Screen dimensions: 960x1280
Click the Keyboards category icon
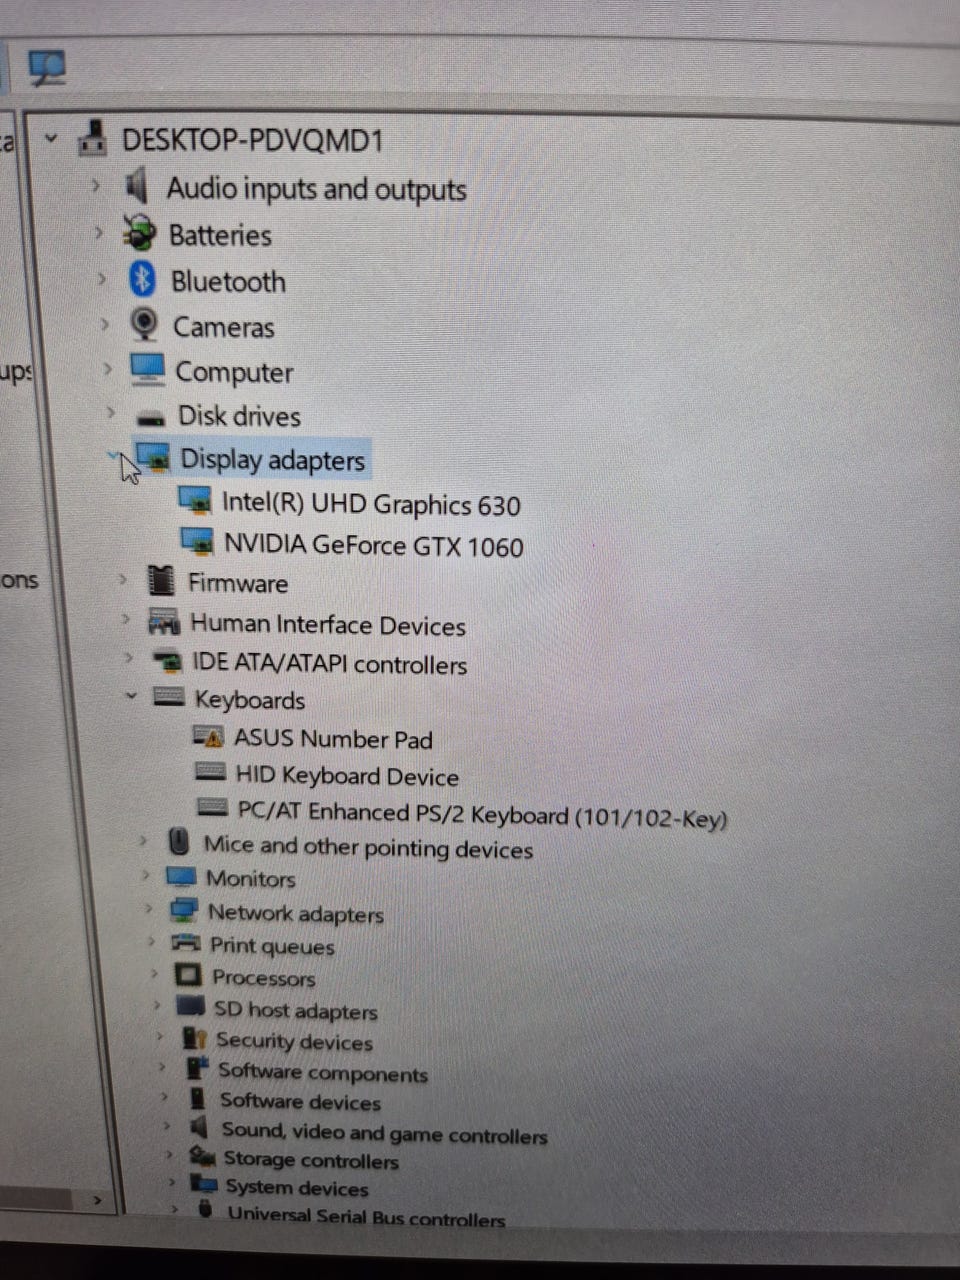169,697
